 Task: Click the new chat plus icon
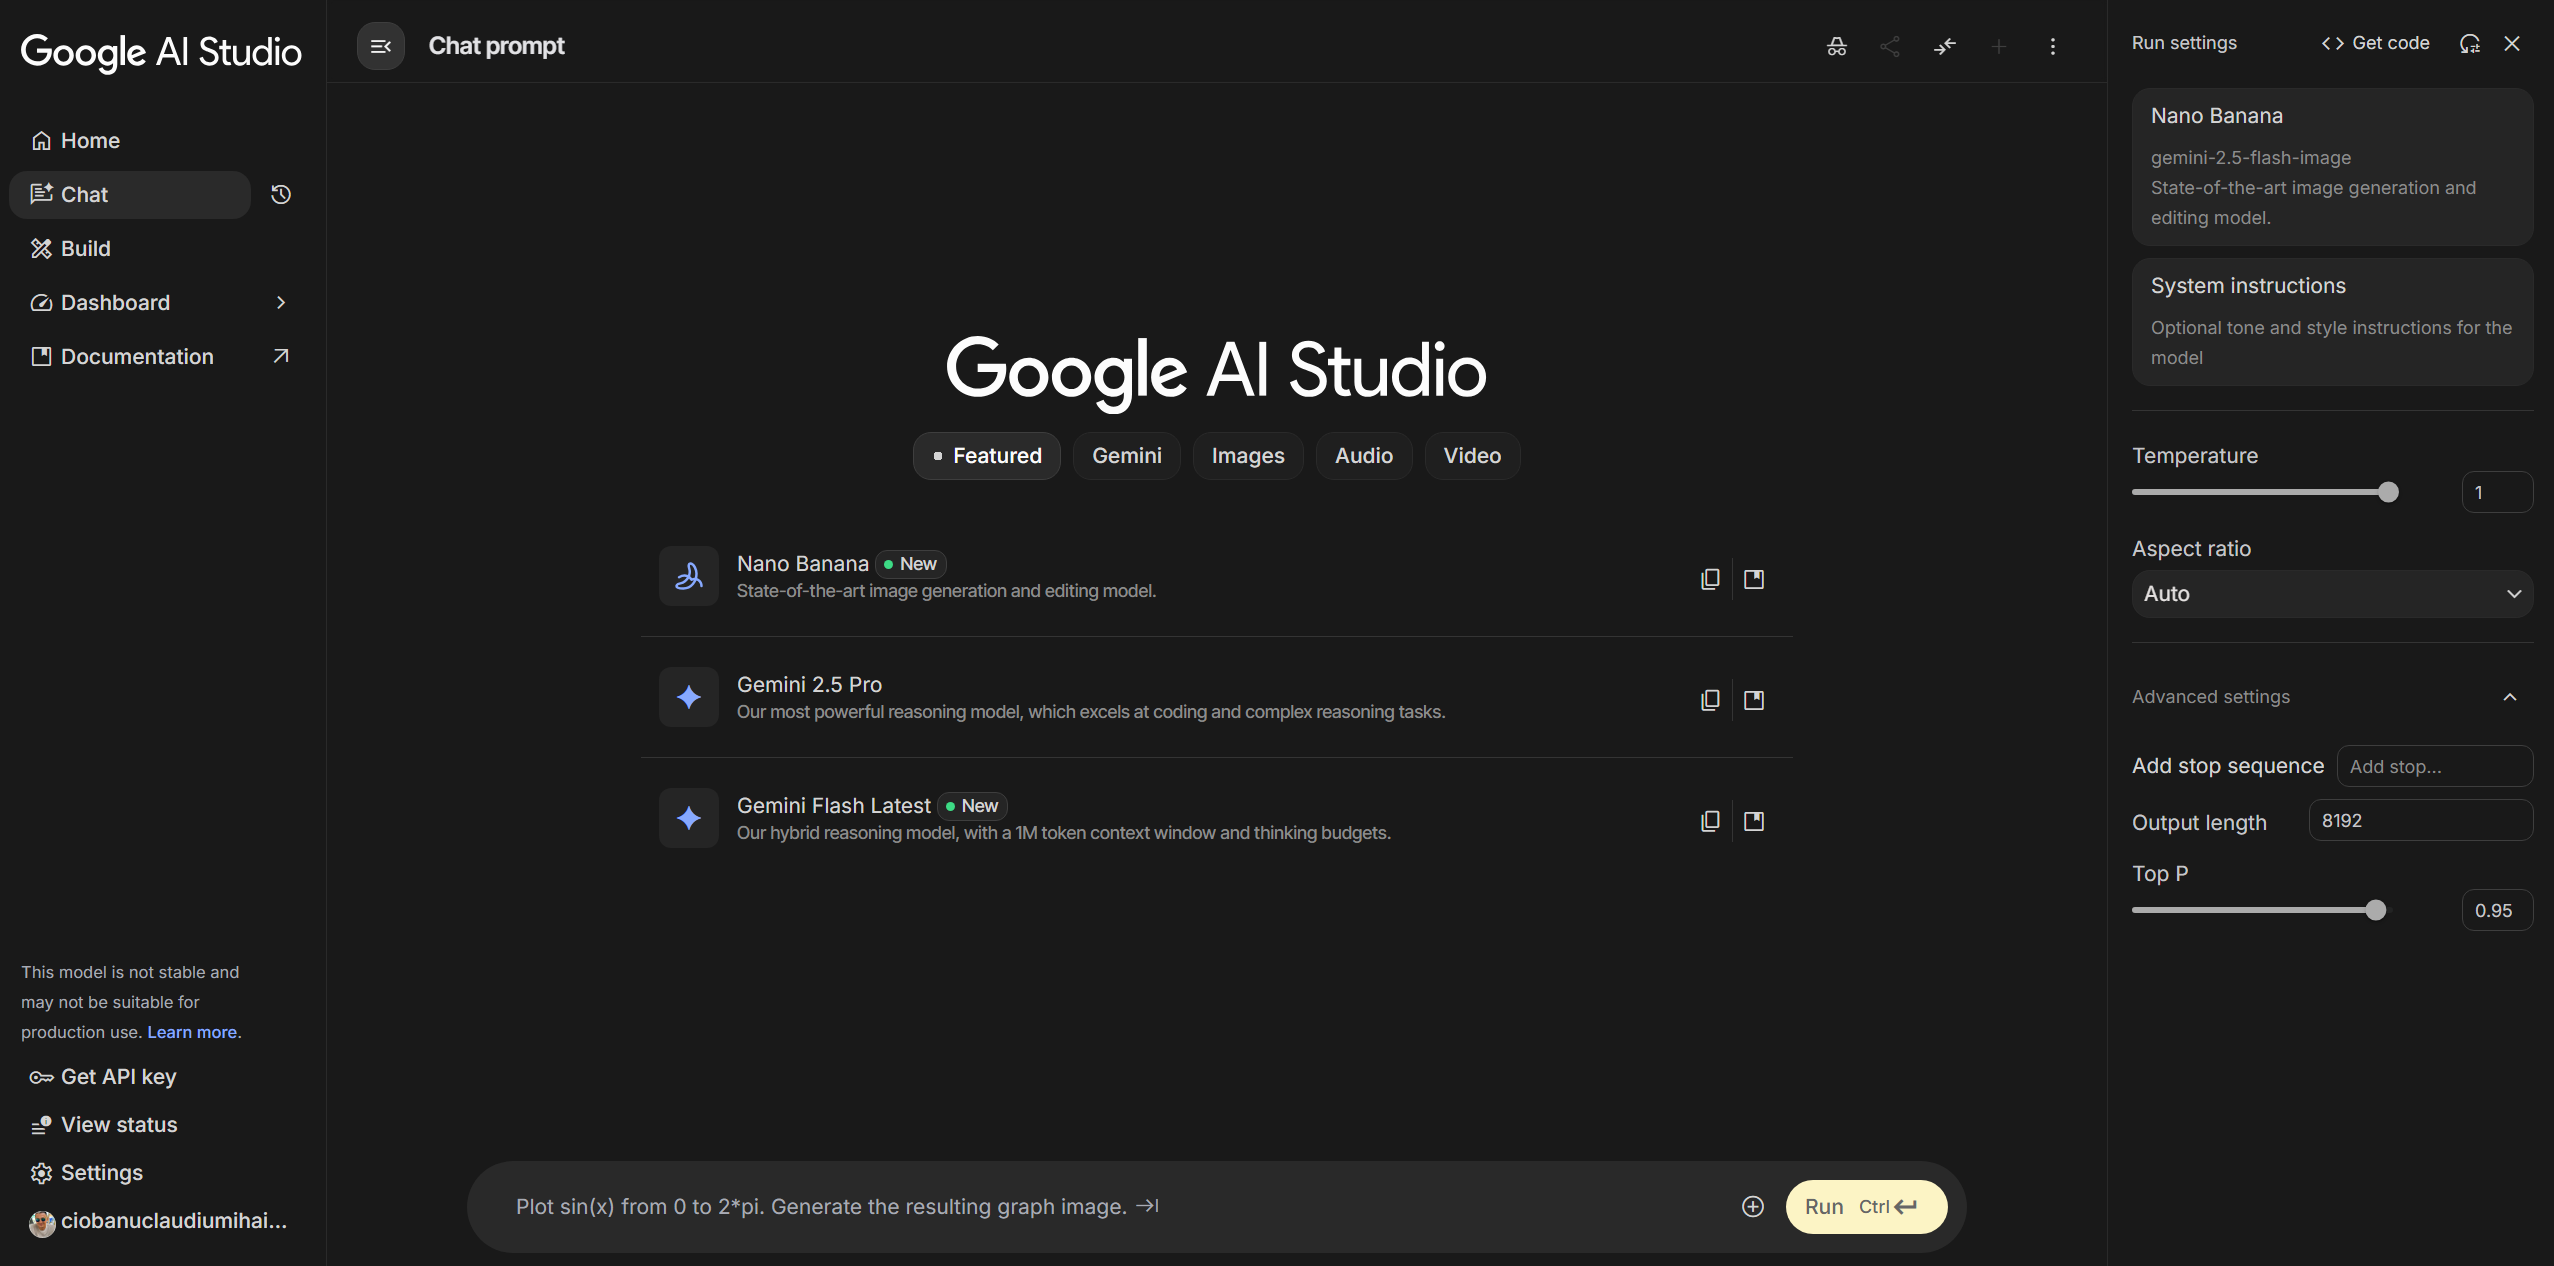[1999, 47]
